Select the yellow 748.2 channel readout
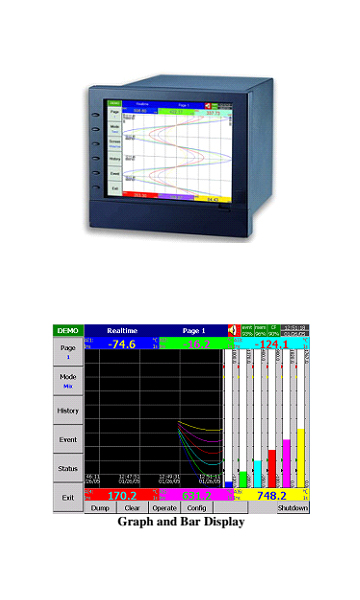The width and height of the screenshot is (360, 600). click(x=272, y=495)
